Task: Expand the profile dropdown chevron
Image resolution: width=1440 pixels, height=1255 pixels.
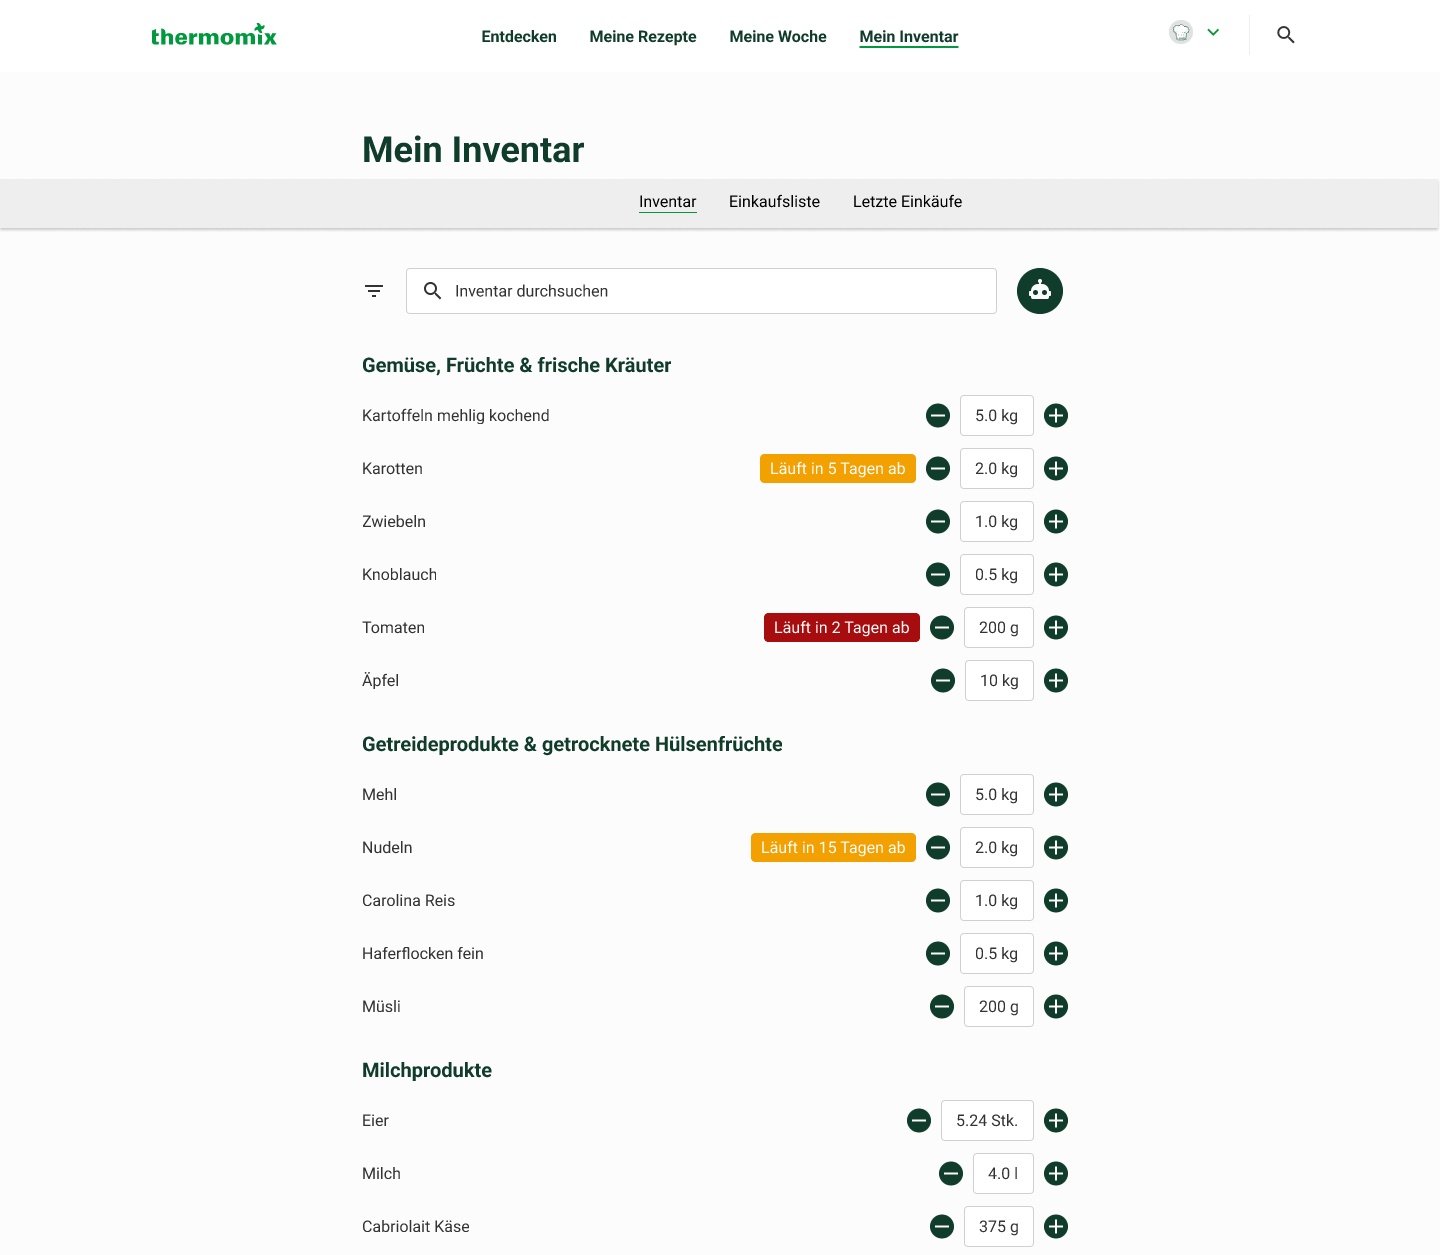Action: tap(1213, 33)
